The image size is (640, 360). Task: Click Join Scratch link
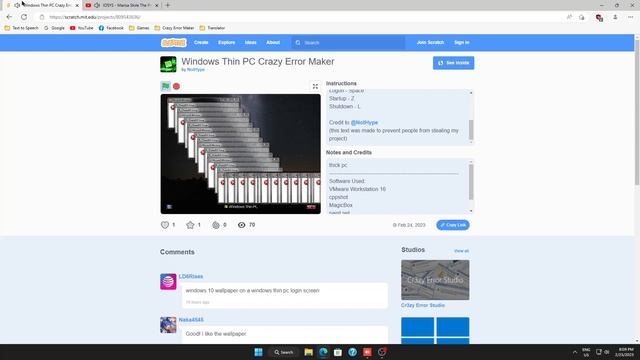(430, 42)
